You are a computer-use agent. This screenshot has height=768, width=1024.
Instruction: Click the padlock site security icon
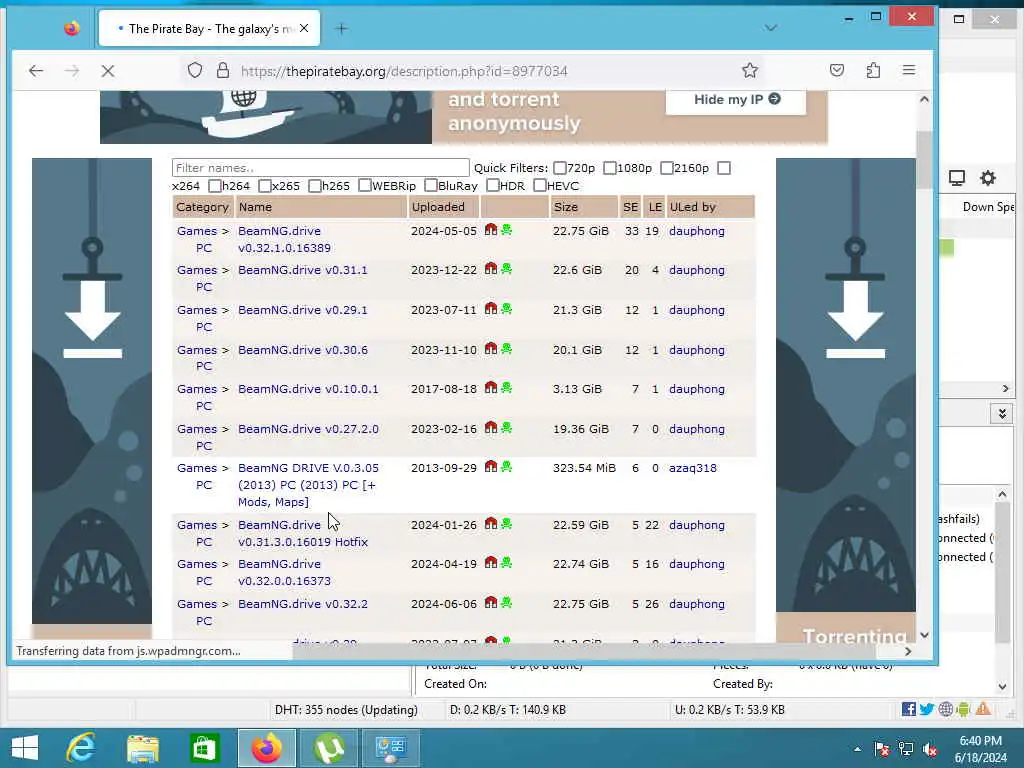(x=223, y=71)
